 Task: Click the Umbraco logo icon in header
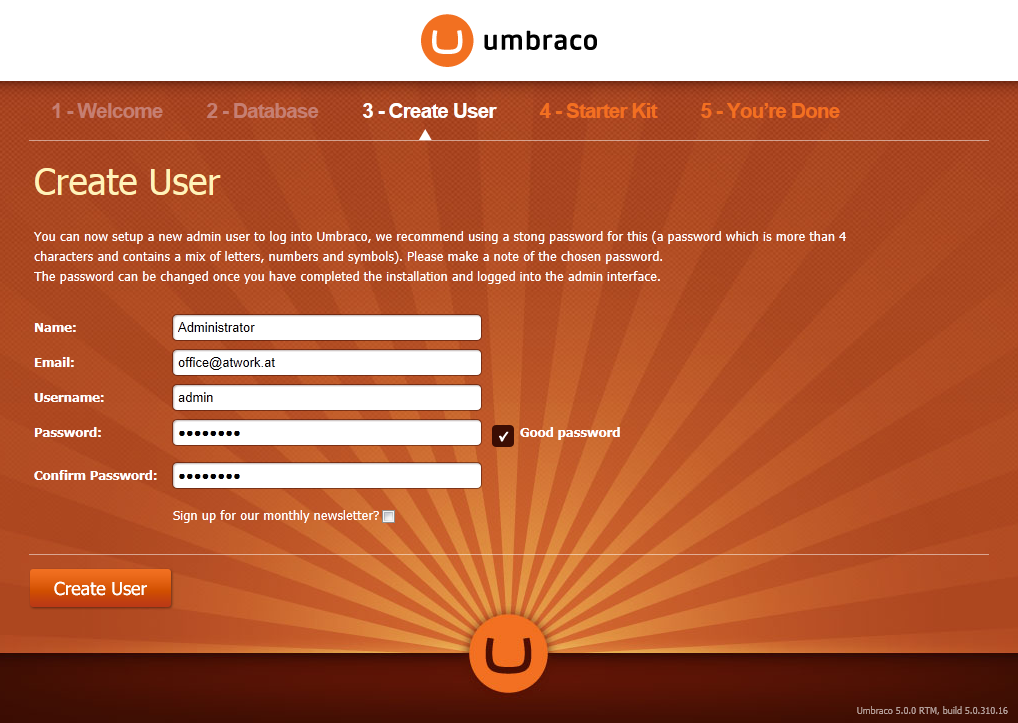coord(447,40)
